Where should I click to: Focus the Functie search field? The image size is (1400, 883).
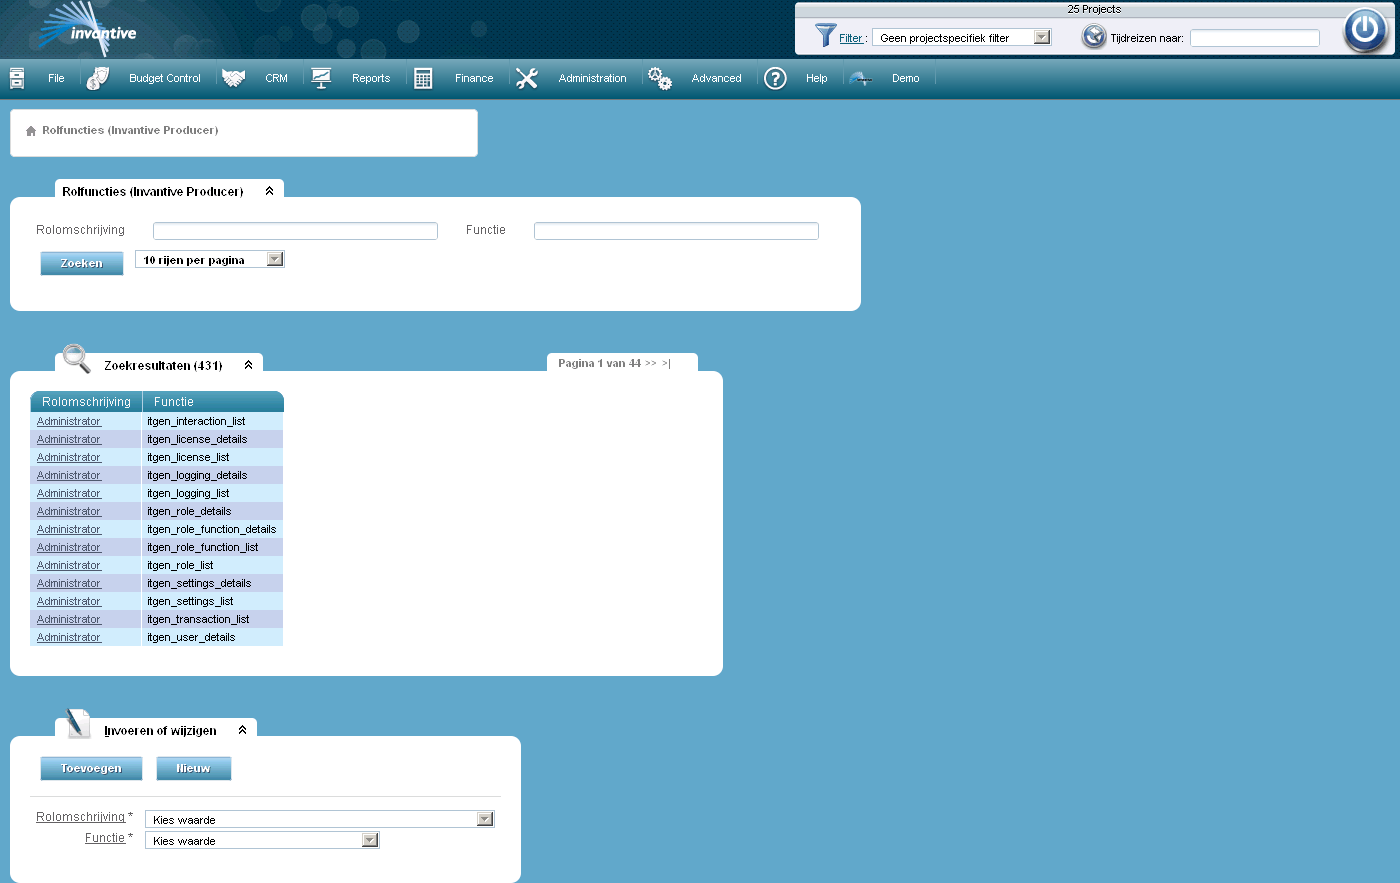coord(676,231)
